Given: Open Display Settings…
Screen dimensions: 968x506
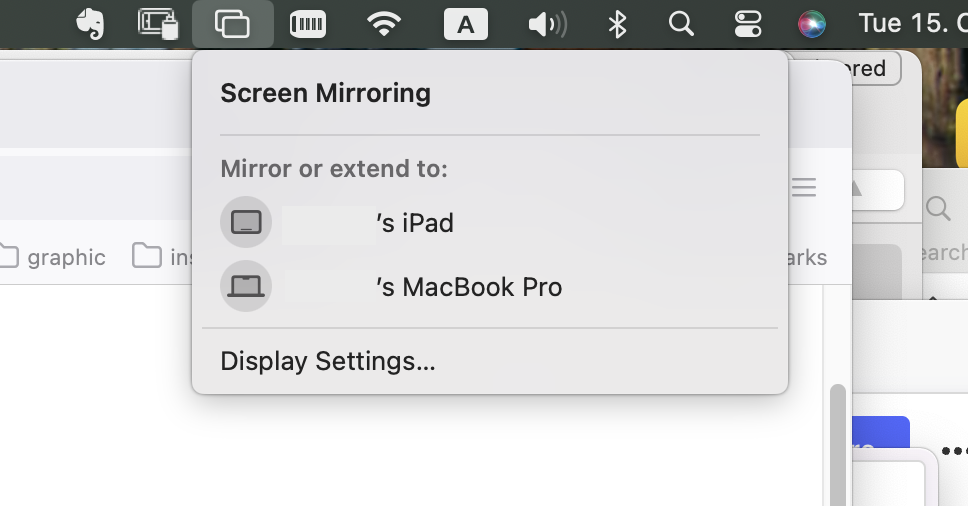Looking at the screenshot, I should click(x=328, y=361).
